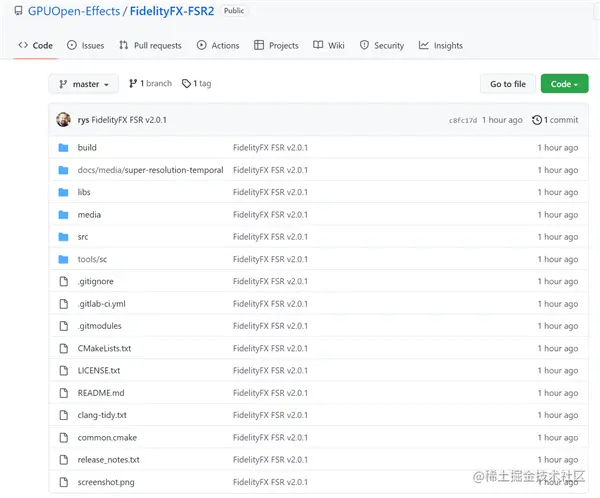600x498 pixels.
Task: Open the green Code dropdown button
Action: [564, 84]
